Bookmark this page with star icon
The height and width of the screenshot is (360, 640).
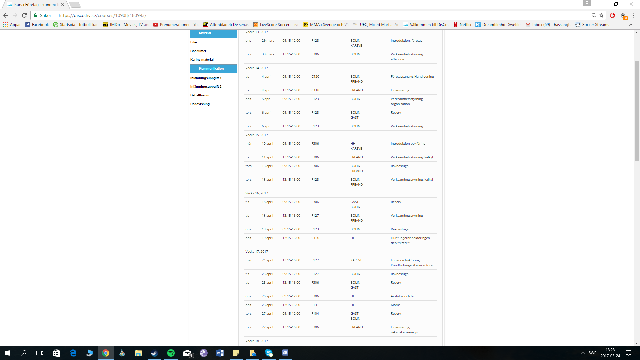click(x=602, y=16)
